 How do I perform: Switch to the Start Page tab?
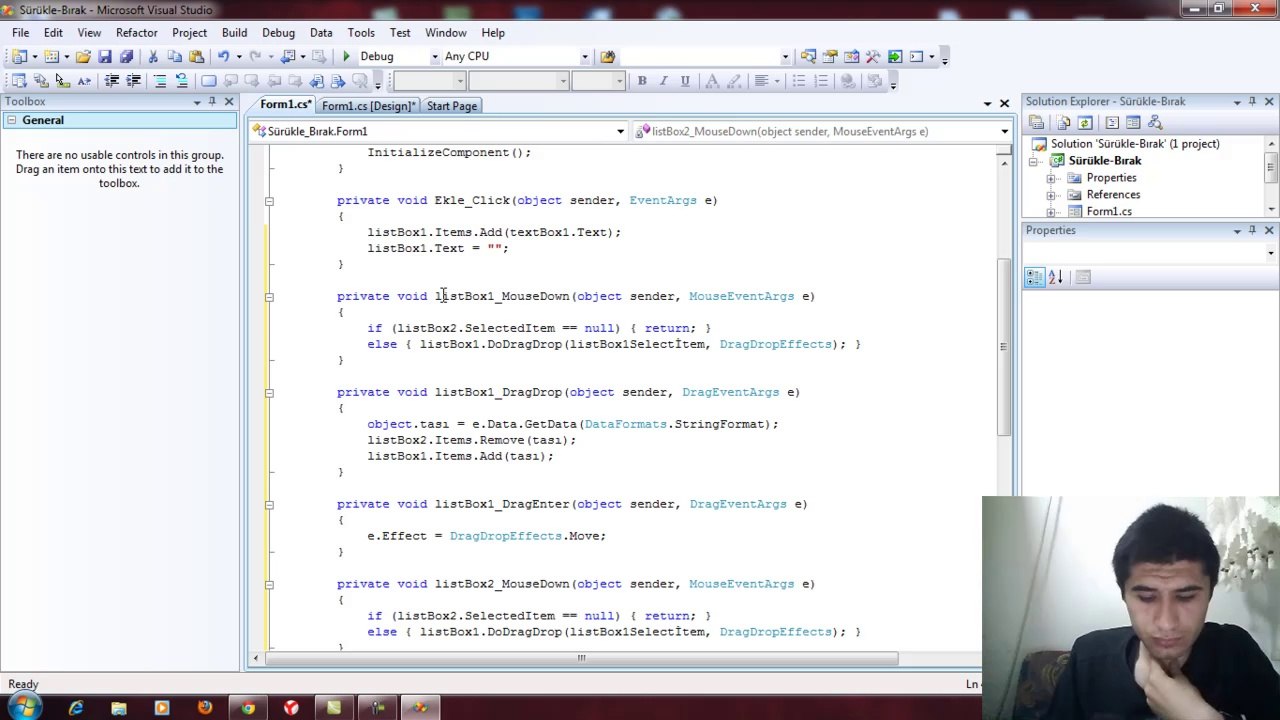(x=452, y=106)
